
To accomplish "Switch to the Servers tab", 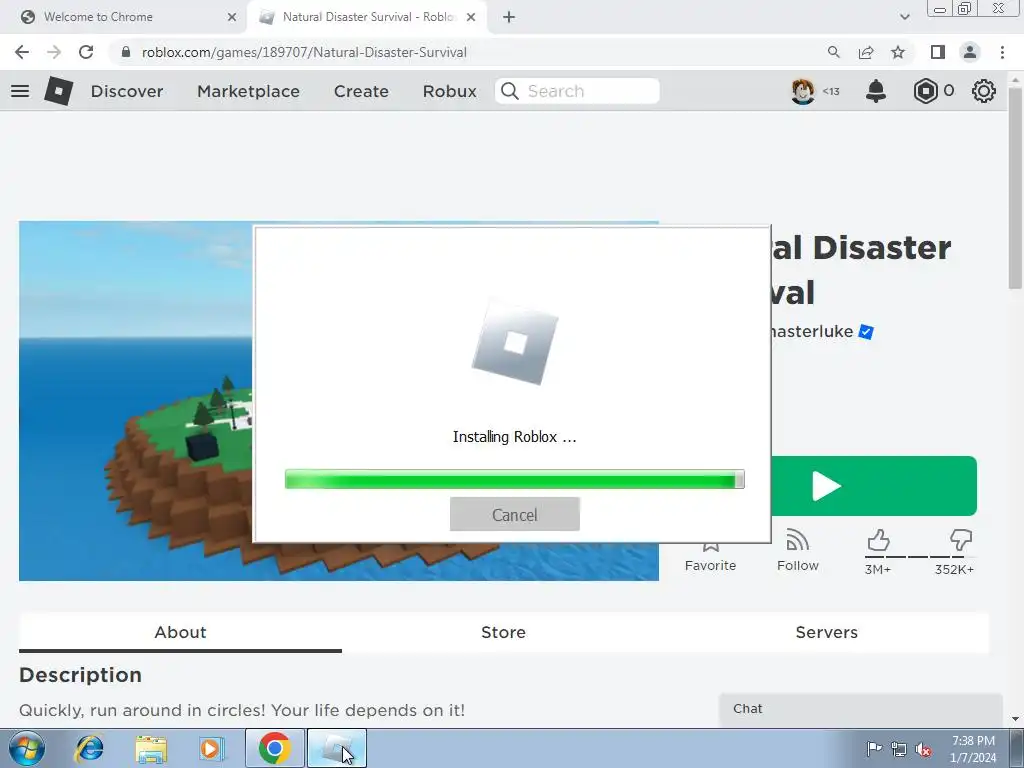I will (x=827, y=632).
